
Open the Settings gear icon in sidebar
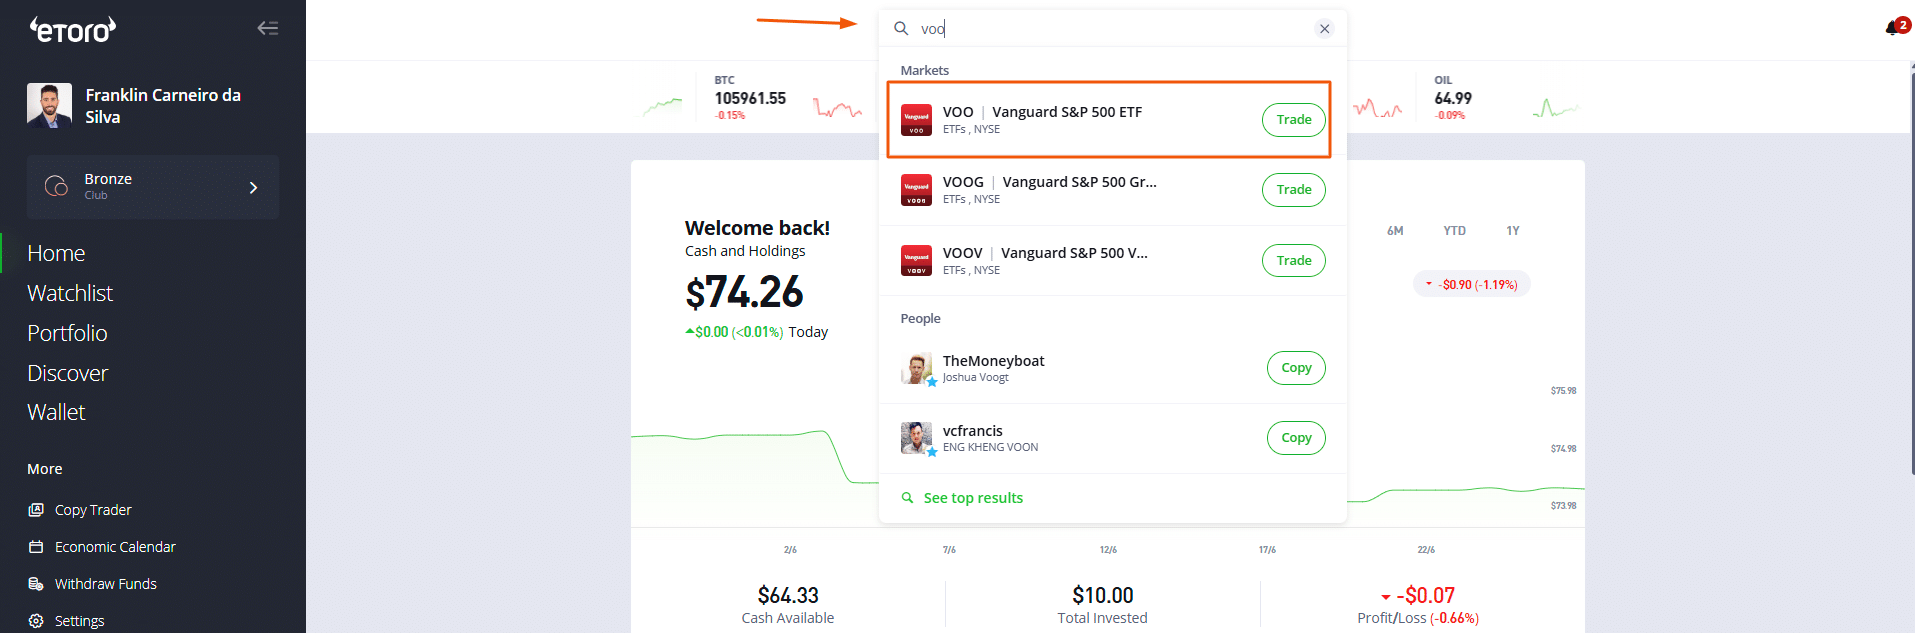tap(36, 621)
